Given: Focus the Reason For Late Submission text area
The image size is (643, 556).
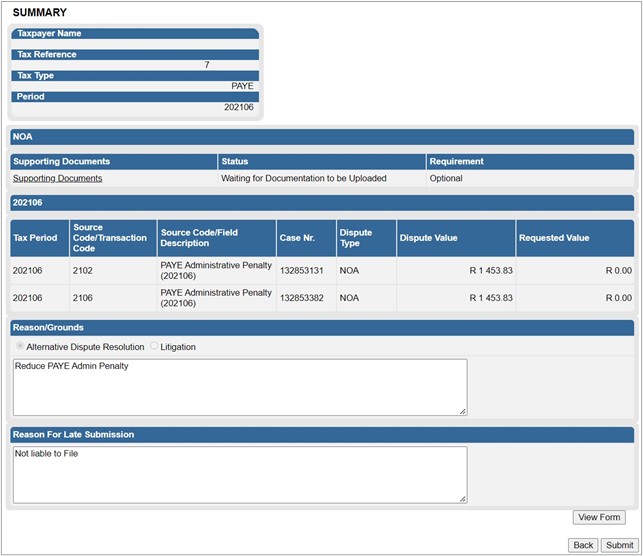Looking at the screenshot, I should click(x=238, y=474).
